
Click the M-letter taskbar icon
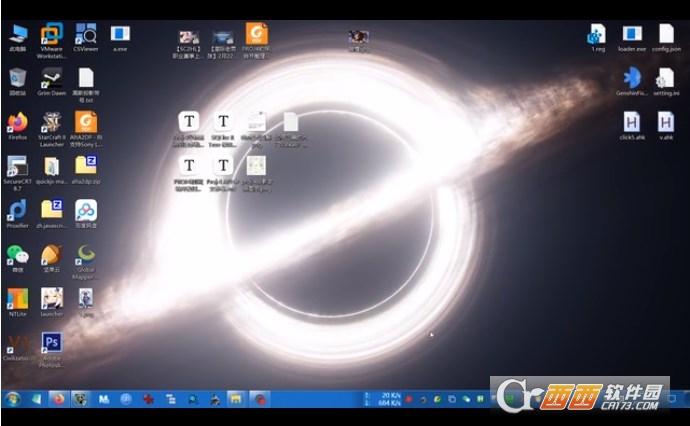click(104, 400)
